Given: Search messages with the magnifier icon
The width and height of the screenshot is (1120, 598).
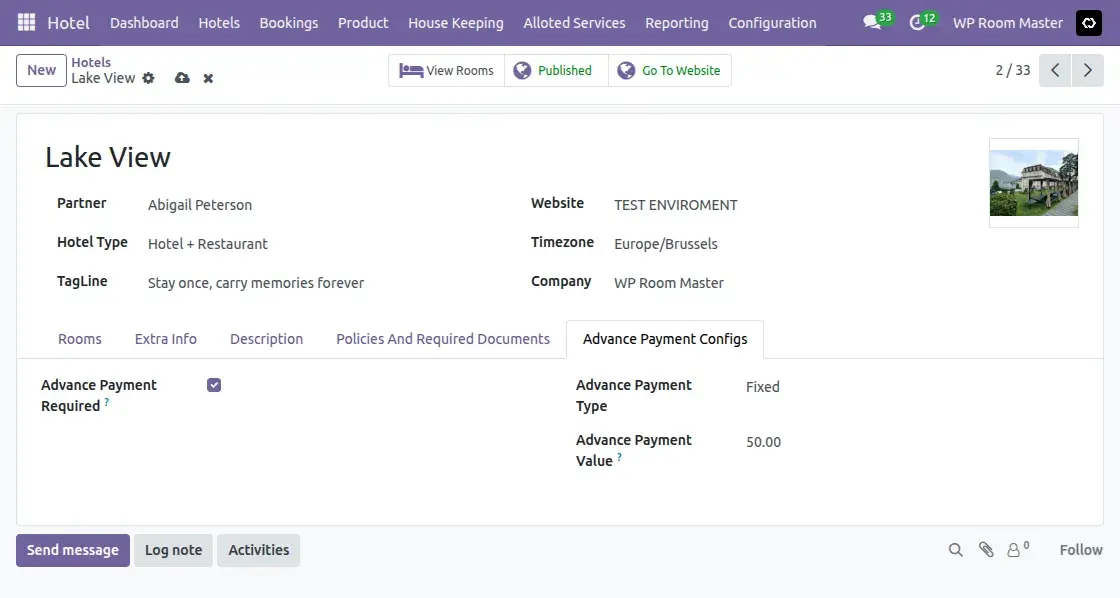Looking at the screenshot, I should 955,549.
